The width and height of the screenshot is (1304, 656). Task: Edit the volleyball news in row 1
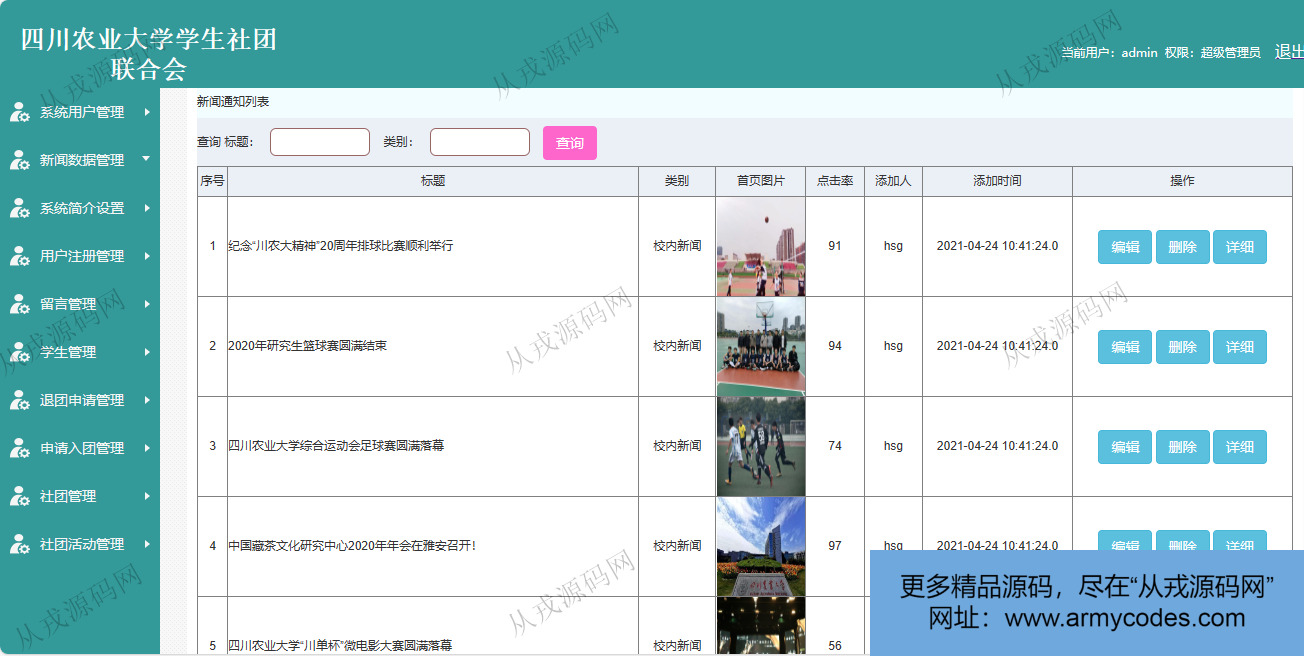[1125, 247]
